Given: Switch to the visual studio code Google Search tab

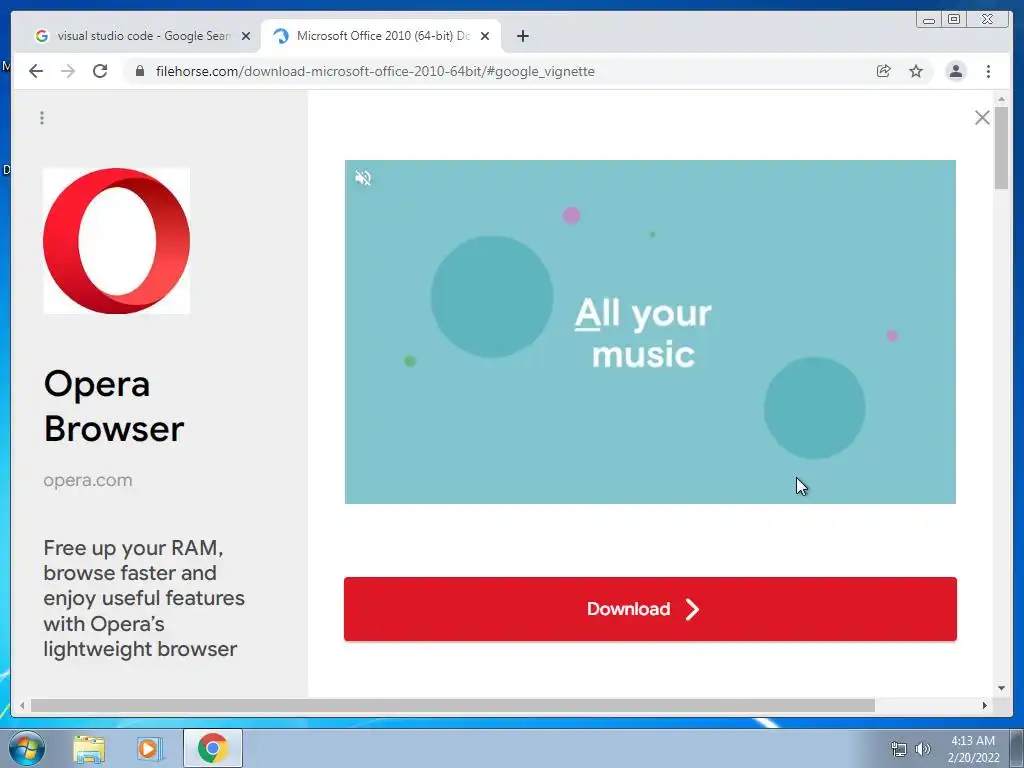Looking at the screenshot, I should (x=142, y=36).
